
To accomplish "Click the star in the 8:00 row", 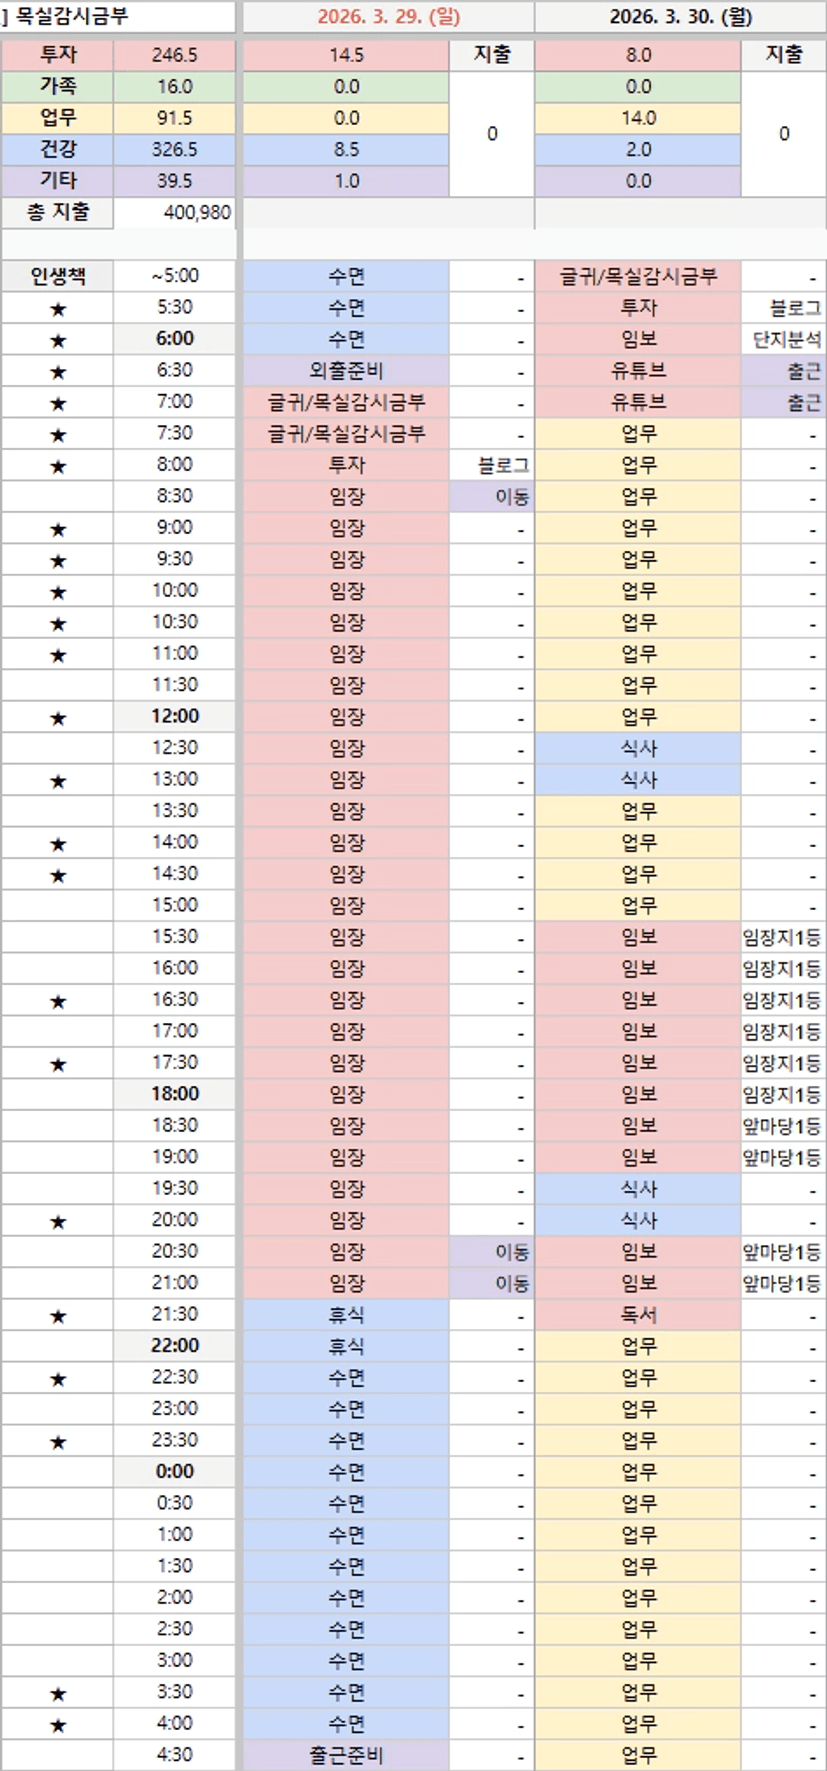I will pos(58,466).
